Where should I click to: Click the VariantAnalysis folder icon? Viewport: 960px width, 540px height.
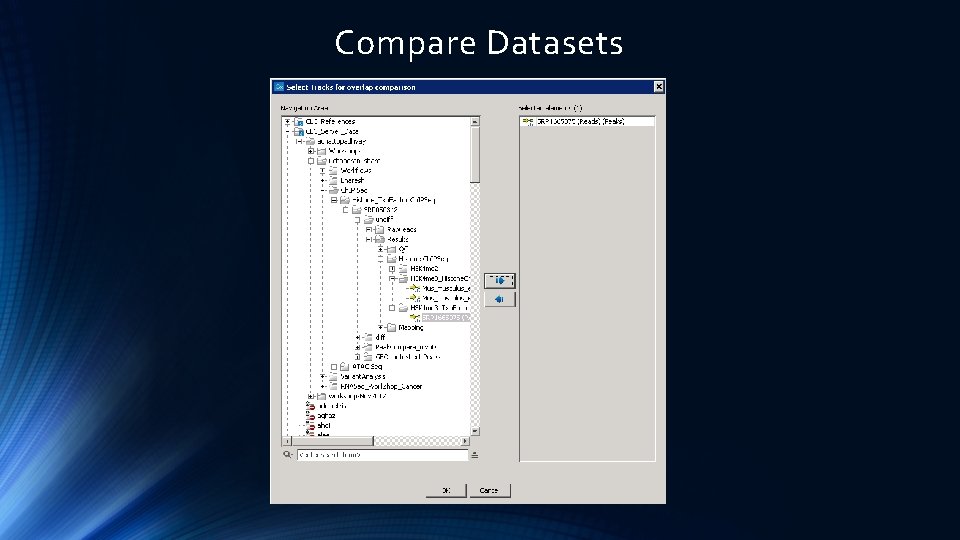pos(333,377)
